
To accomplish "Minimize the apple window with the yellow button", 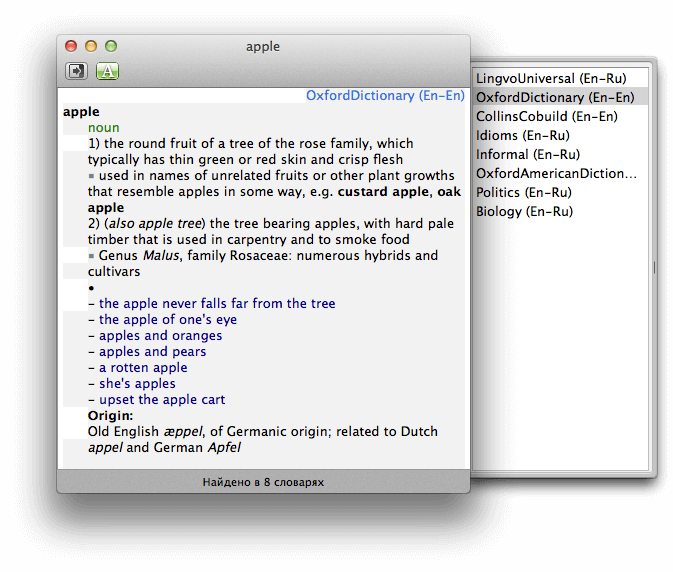I will pyautogui.click(x=91, y=46).
